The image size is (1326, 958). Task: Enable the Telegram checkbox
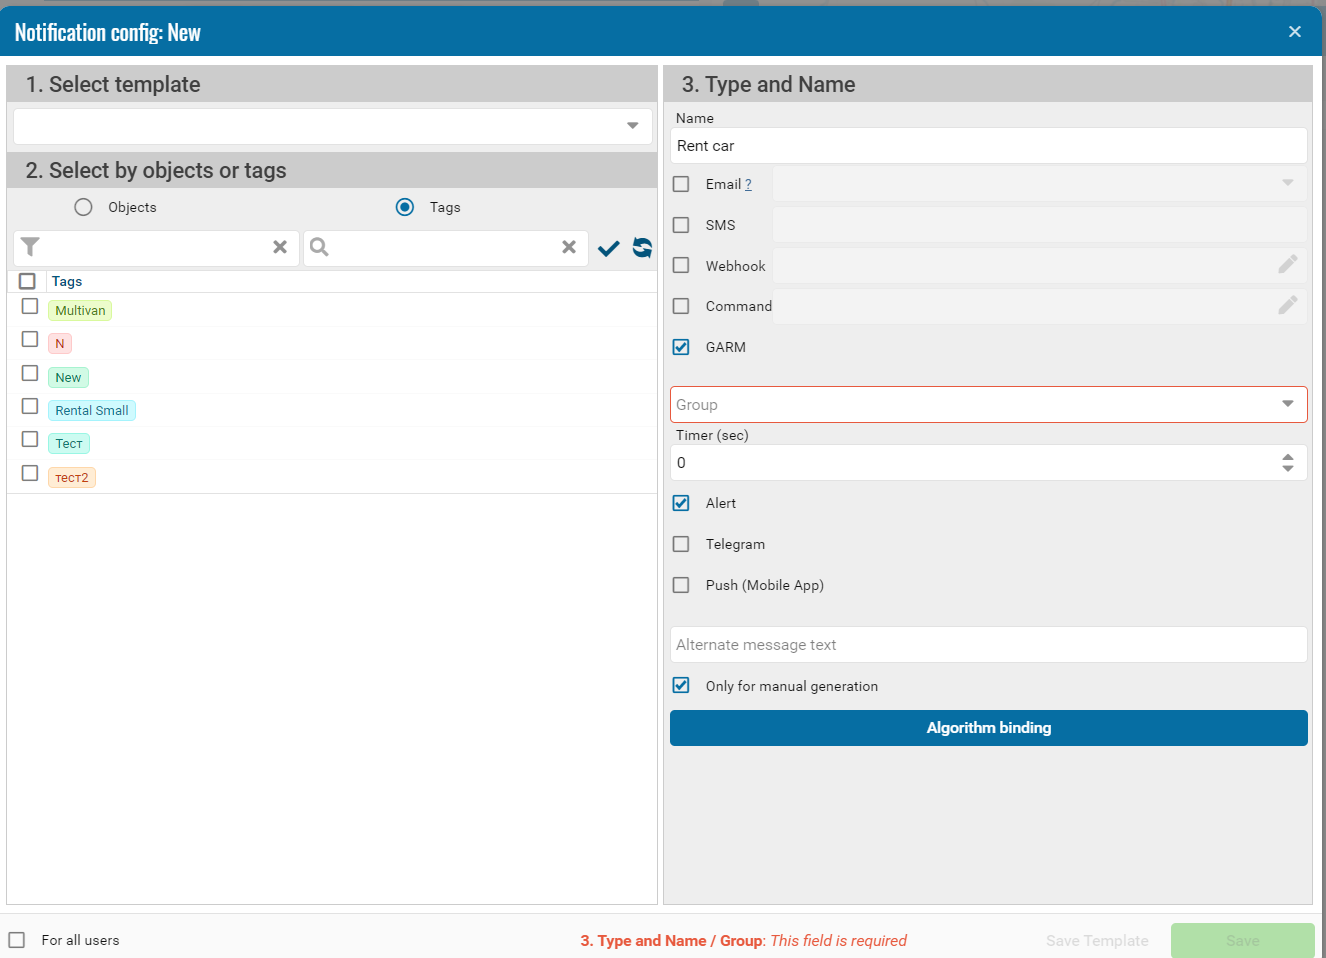pos(681,544)
